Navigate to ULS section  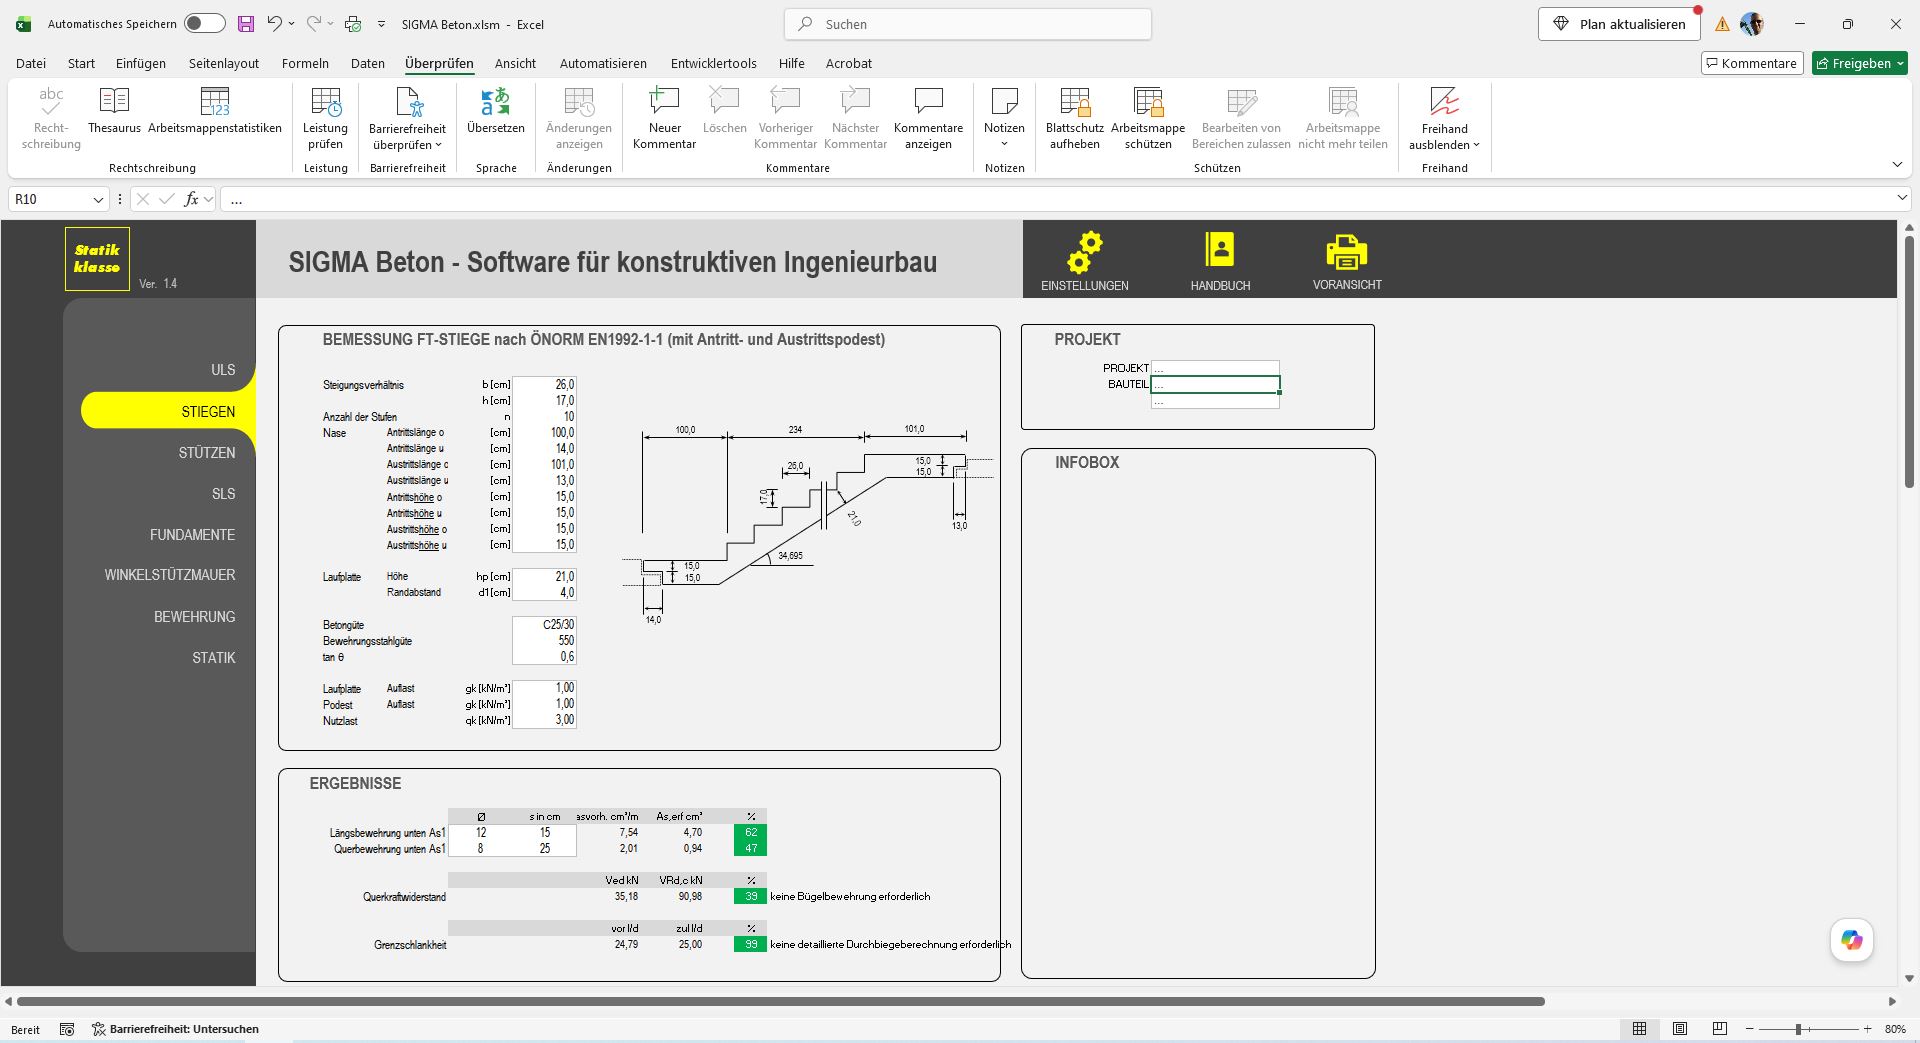coord(223,370)
